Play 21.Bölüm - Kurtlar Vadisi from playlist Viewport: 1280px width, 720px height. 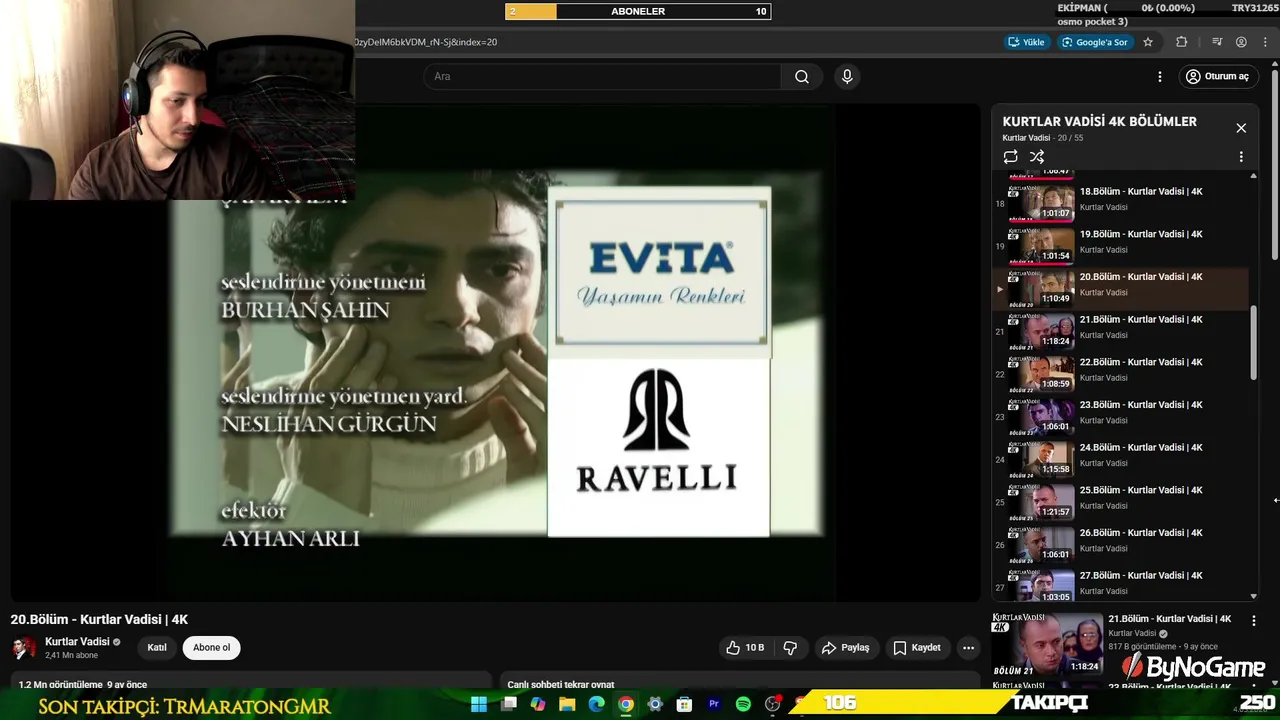pyautogui.click(x=1120, y=330)
